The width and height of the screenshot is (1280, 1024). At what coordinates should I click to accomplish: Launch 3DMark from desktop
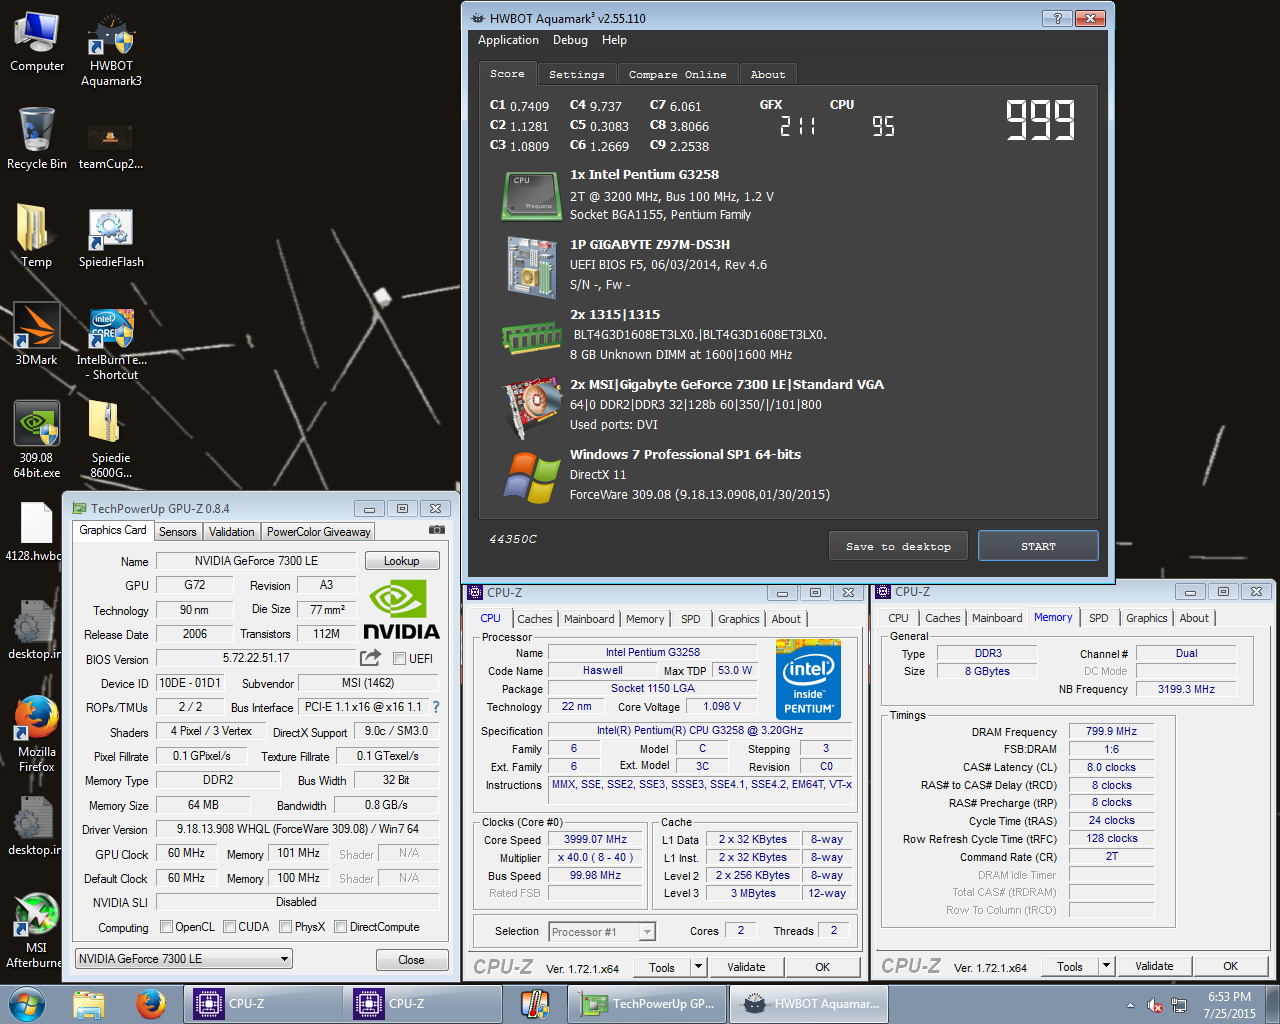(x=37, y=334)
